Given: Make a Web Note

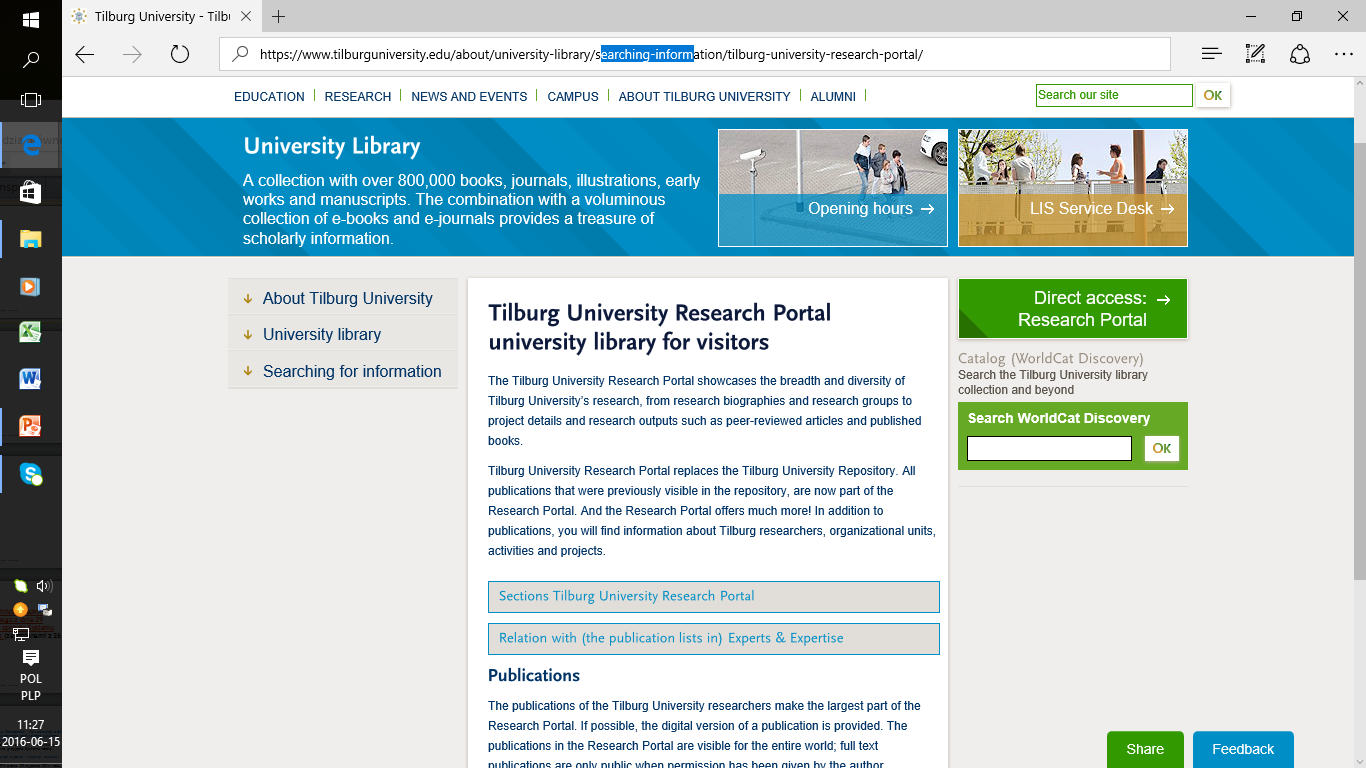Looking at the screenshot, I should 1255,54.
